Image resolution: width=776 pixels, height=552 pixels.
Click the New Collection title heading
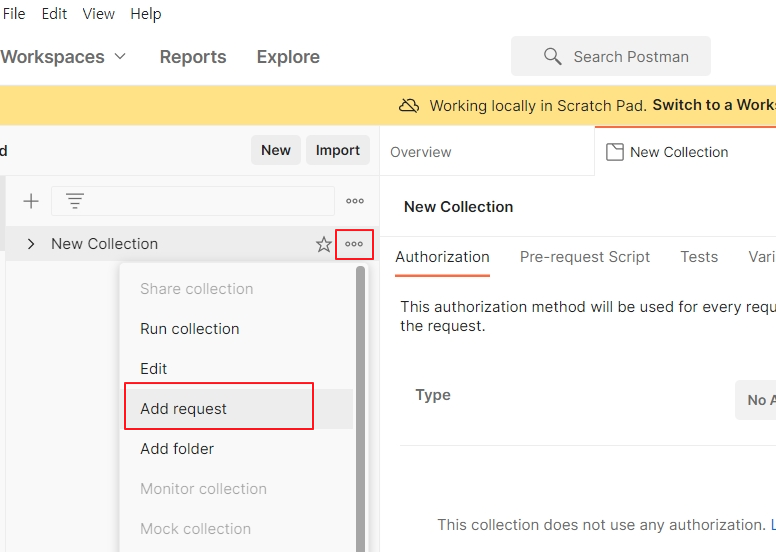458,207
